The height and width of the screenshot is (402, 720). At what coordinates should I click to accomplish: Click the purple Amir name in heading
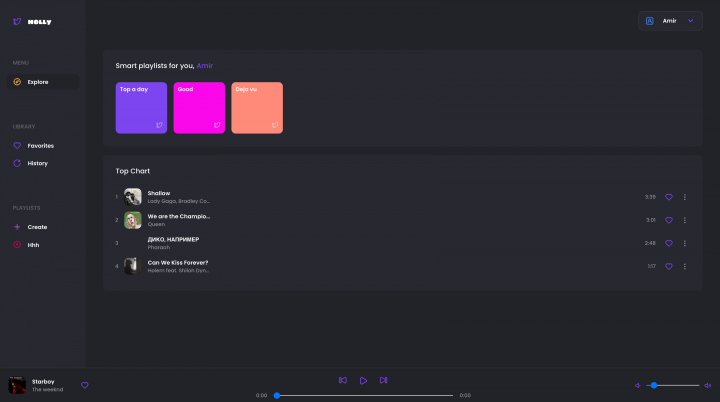click(205, 66)
